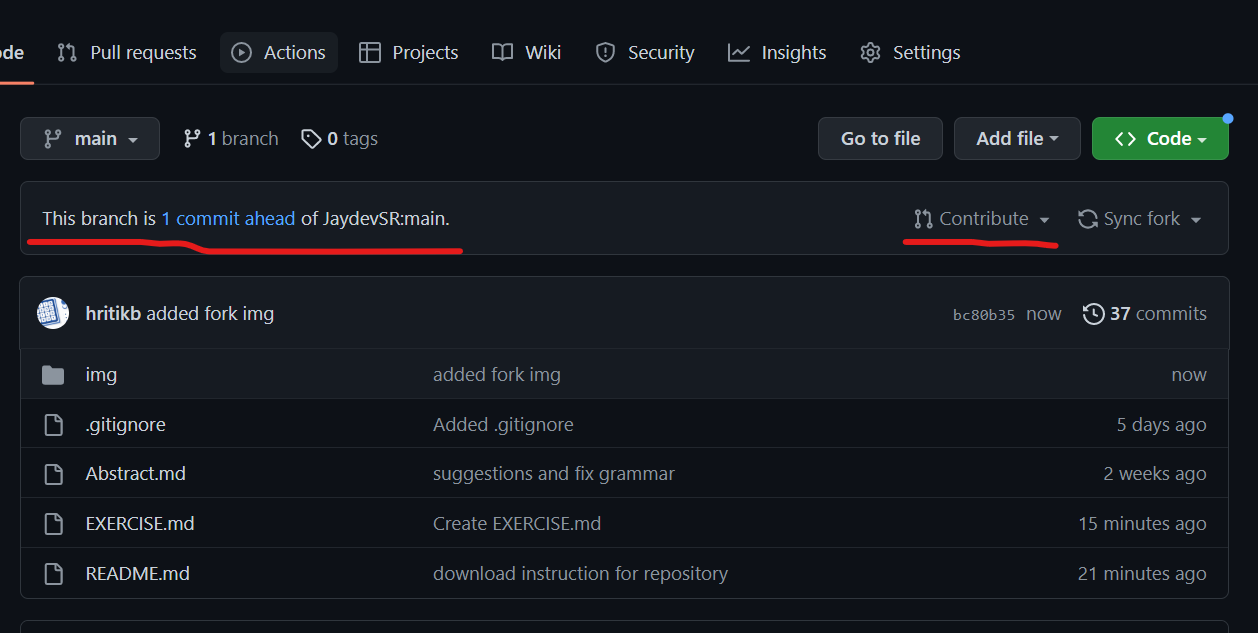Click the commits history clock icon

pos(1094,313)
